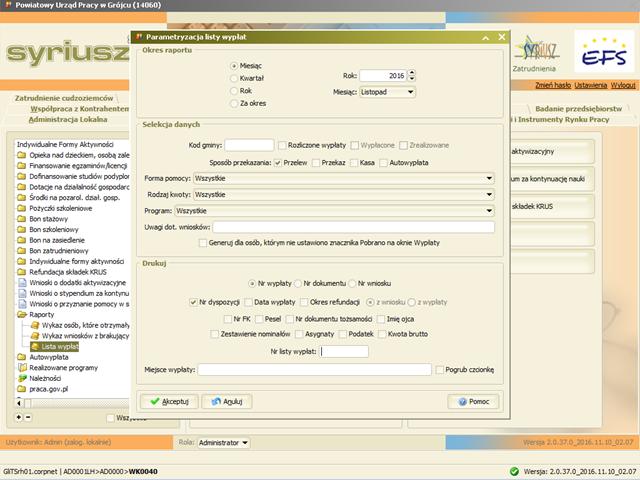Click the Akceptuj button
The image size is (640, 480).
169,402
